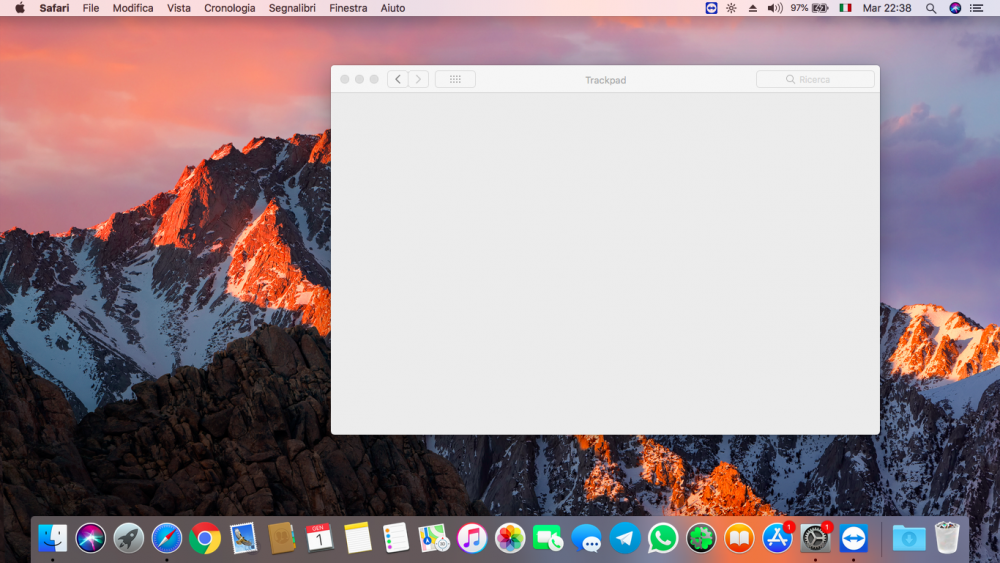Open the App Store with update badge
Image resolution: width=1000 pixels, height=563 pixels.
click(x=777, y=539)
